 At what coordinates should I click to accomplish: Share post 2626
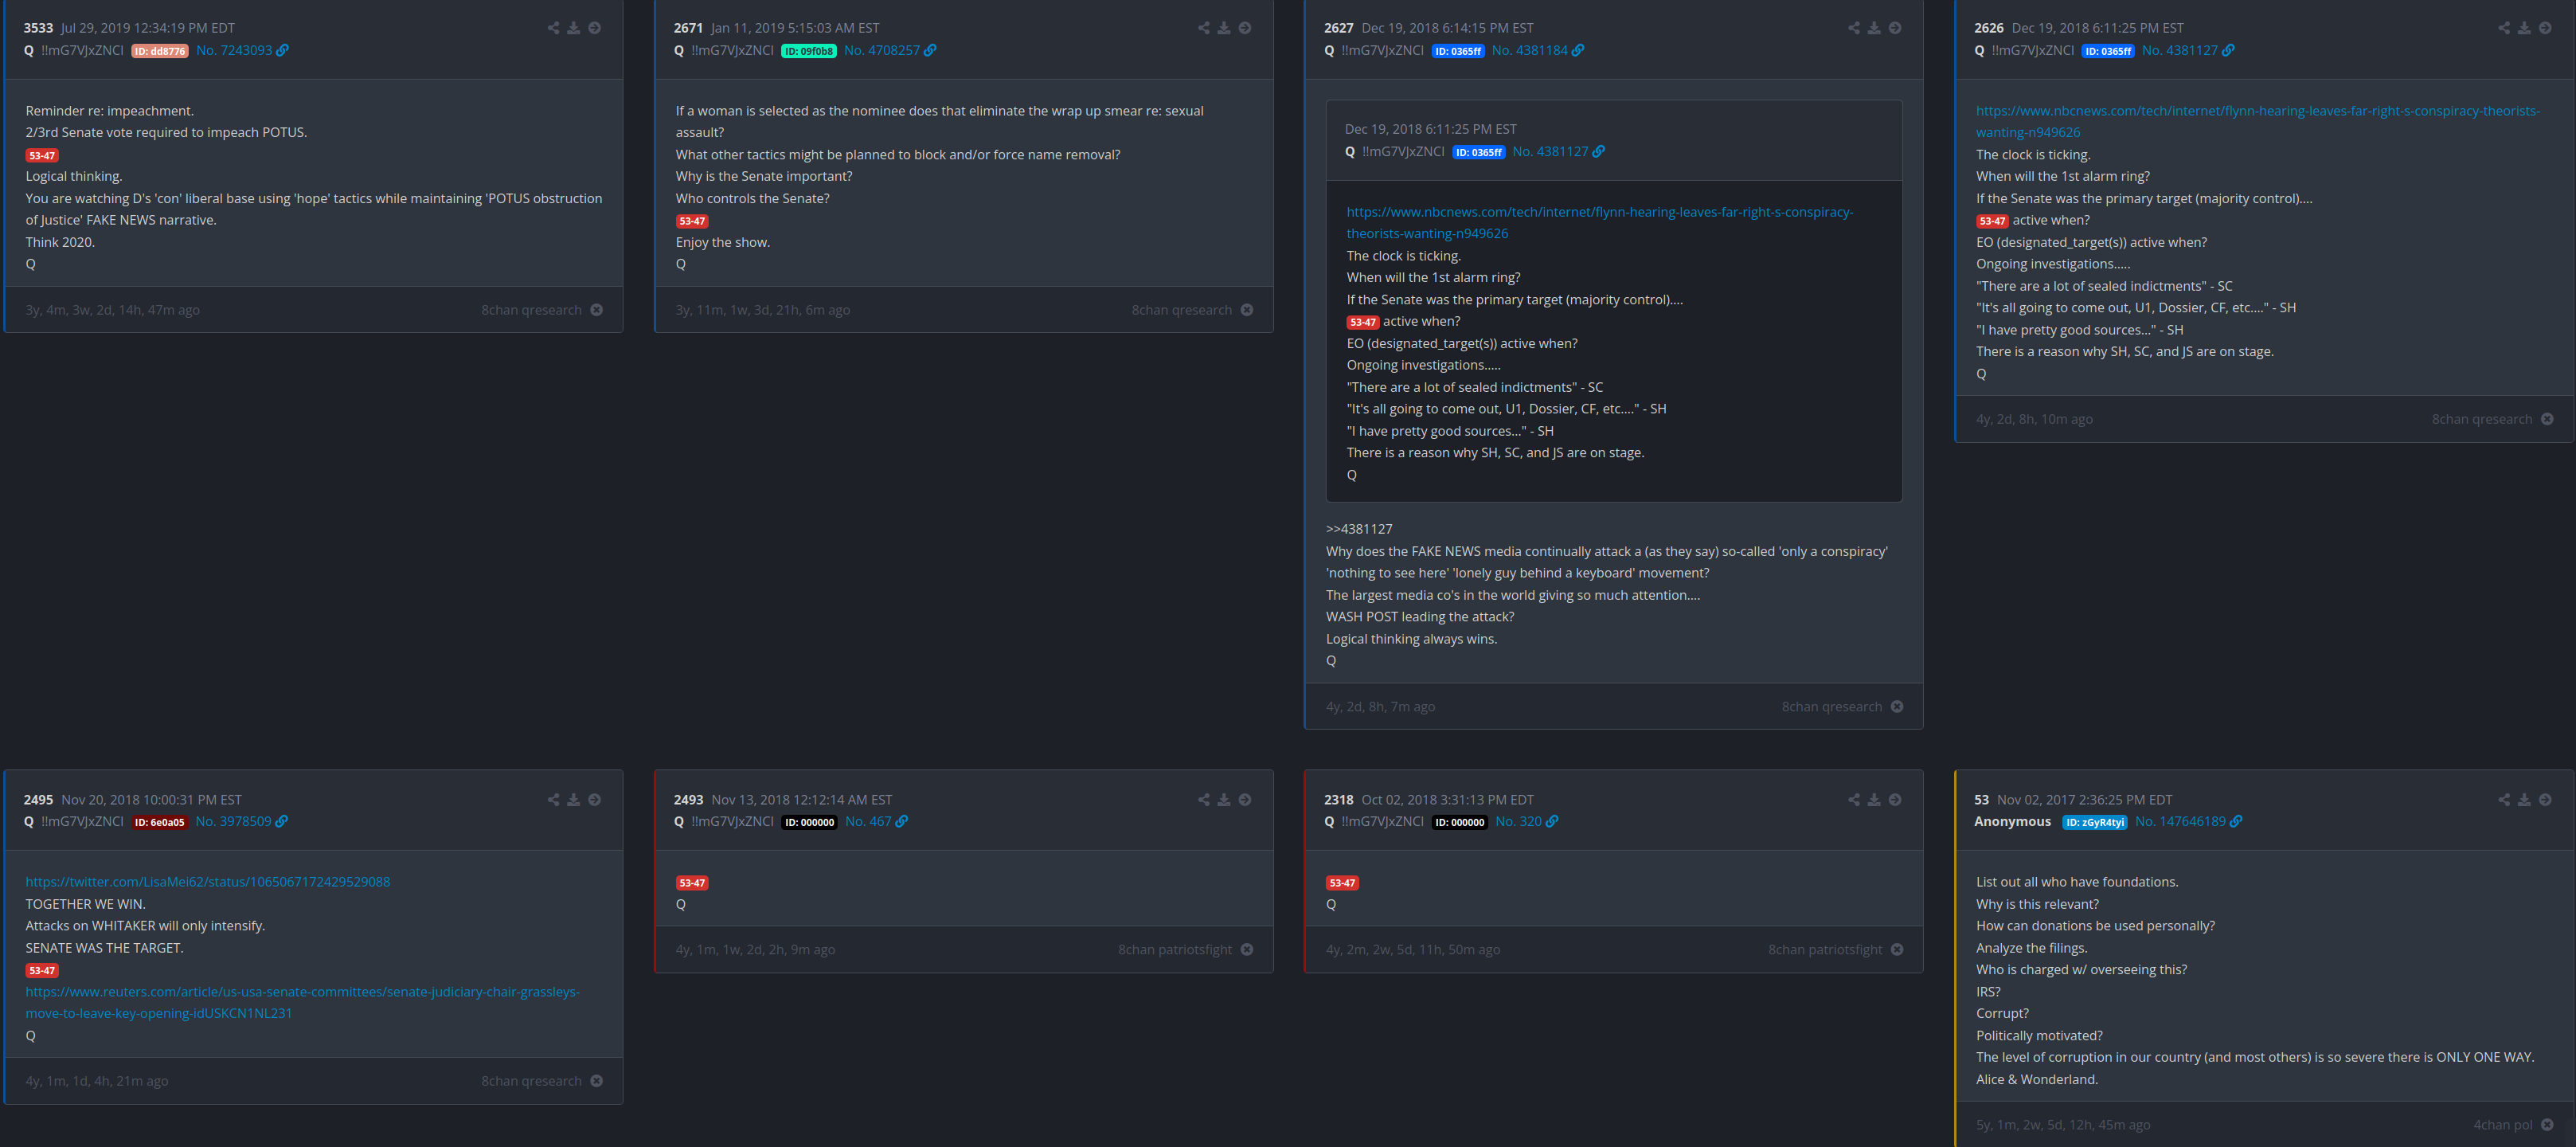[2504, 28]
